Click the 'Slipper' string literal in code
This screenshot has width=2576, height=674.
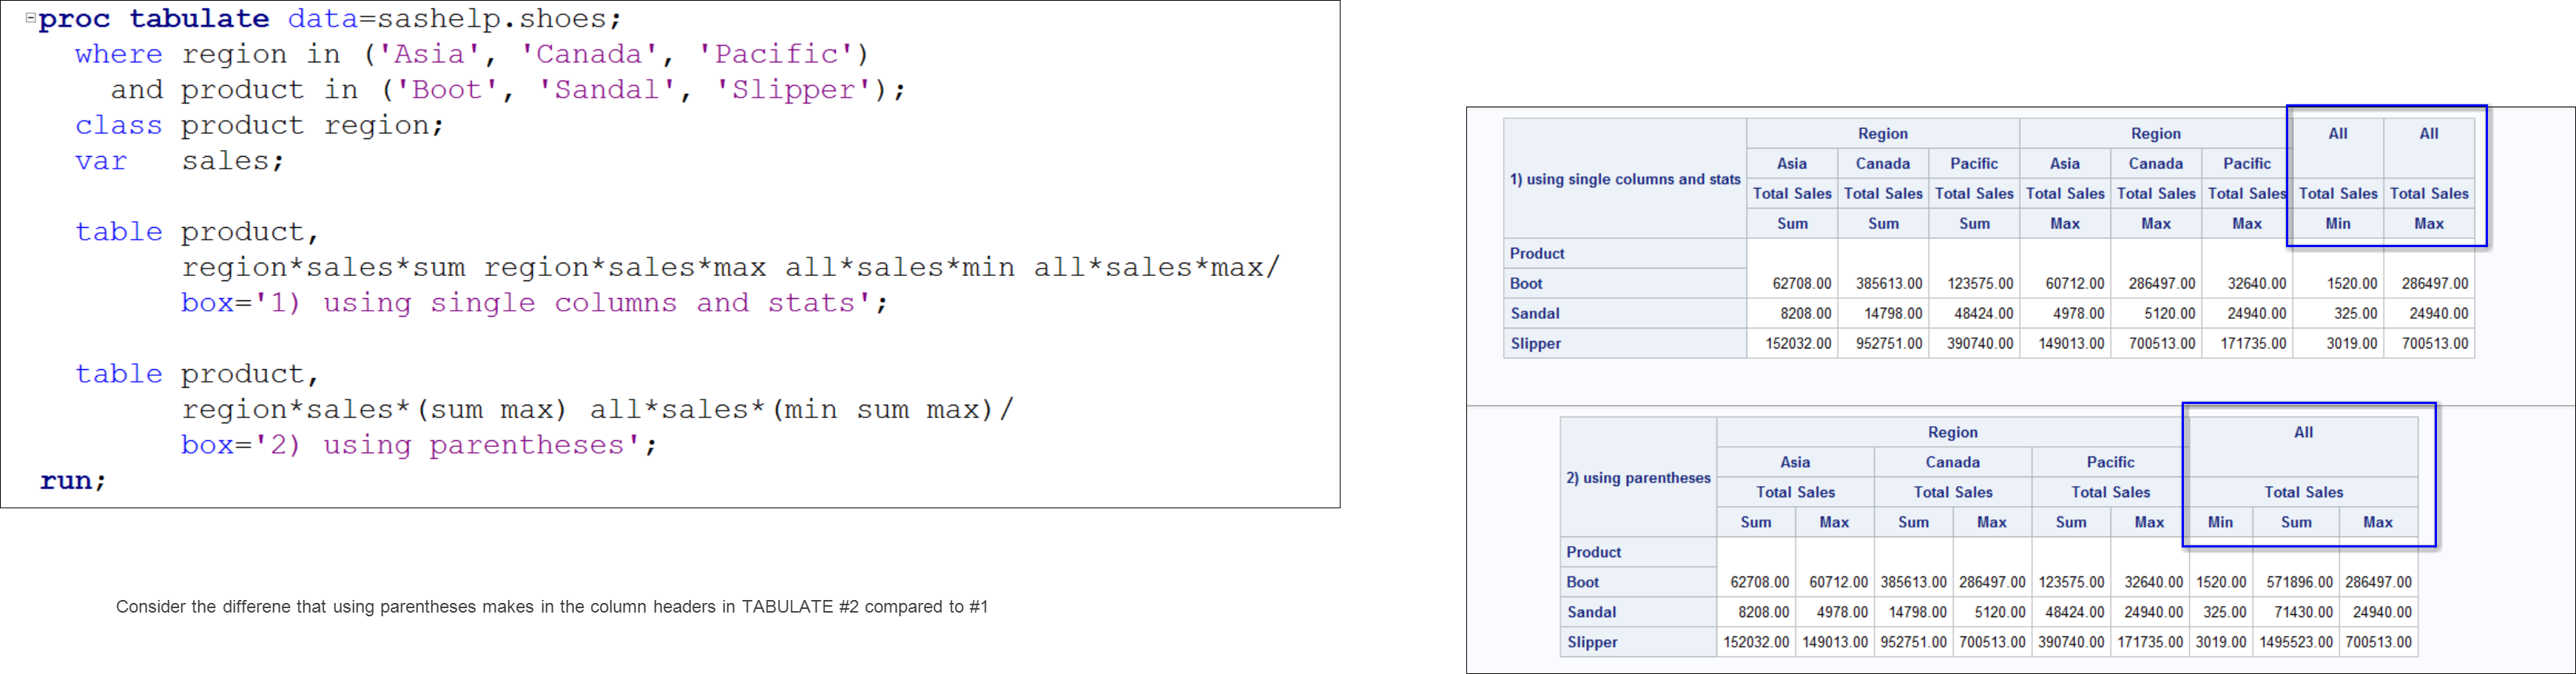[794, 91]
